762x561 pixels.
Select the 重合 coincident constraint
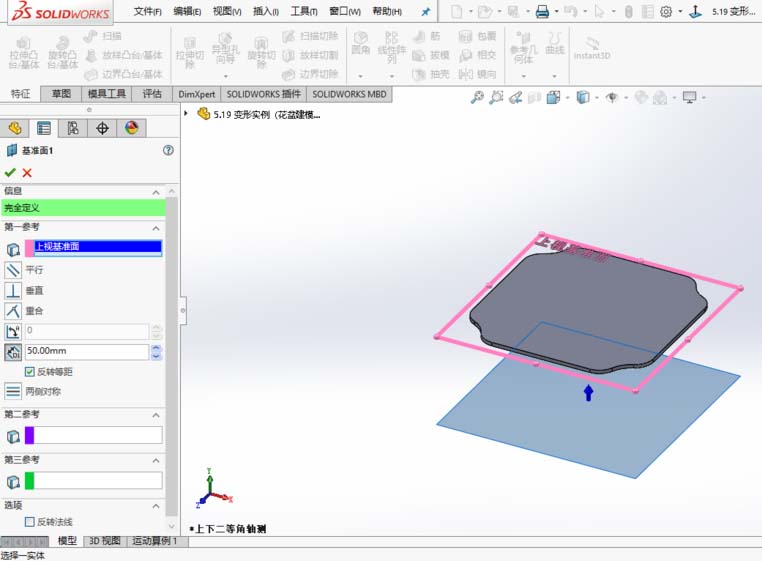click(x=13, y=311)
